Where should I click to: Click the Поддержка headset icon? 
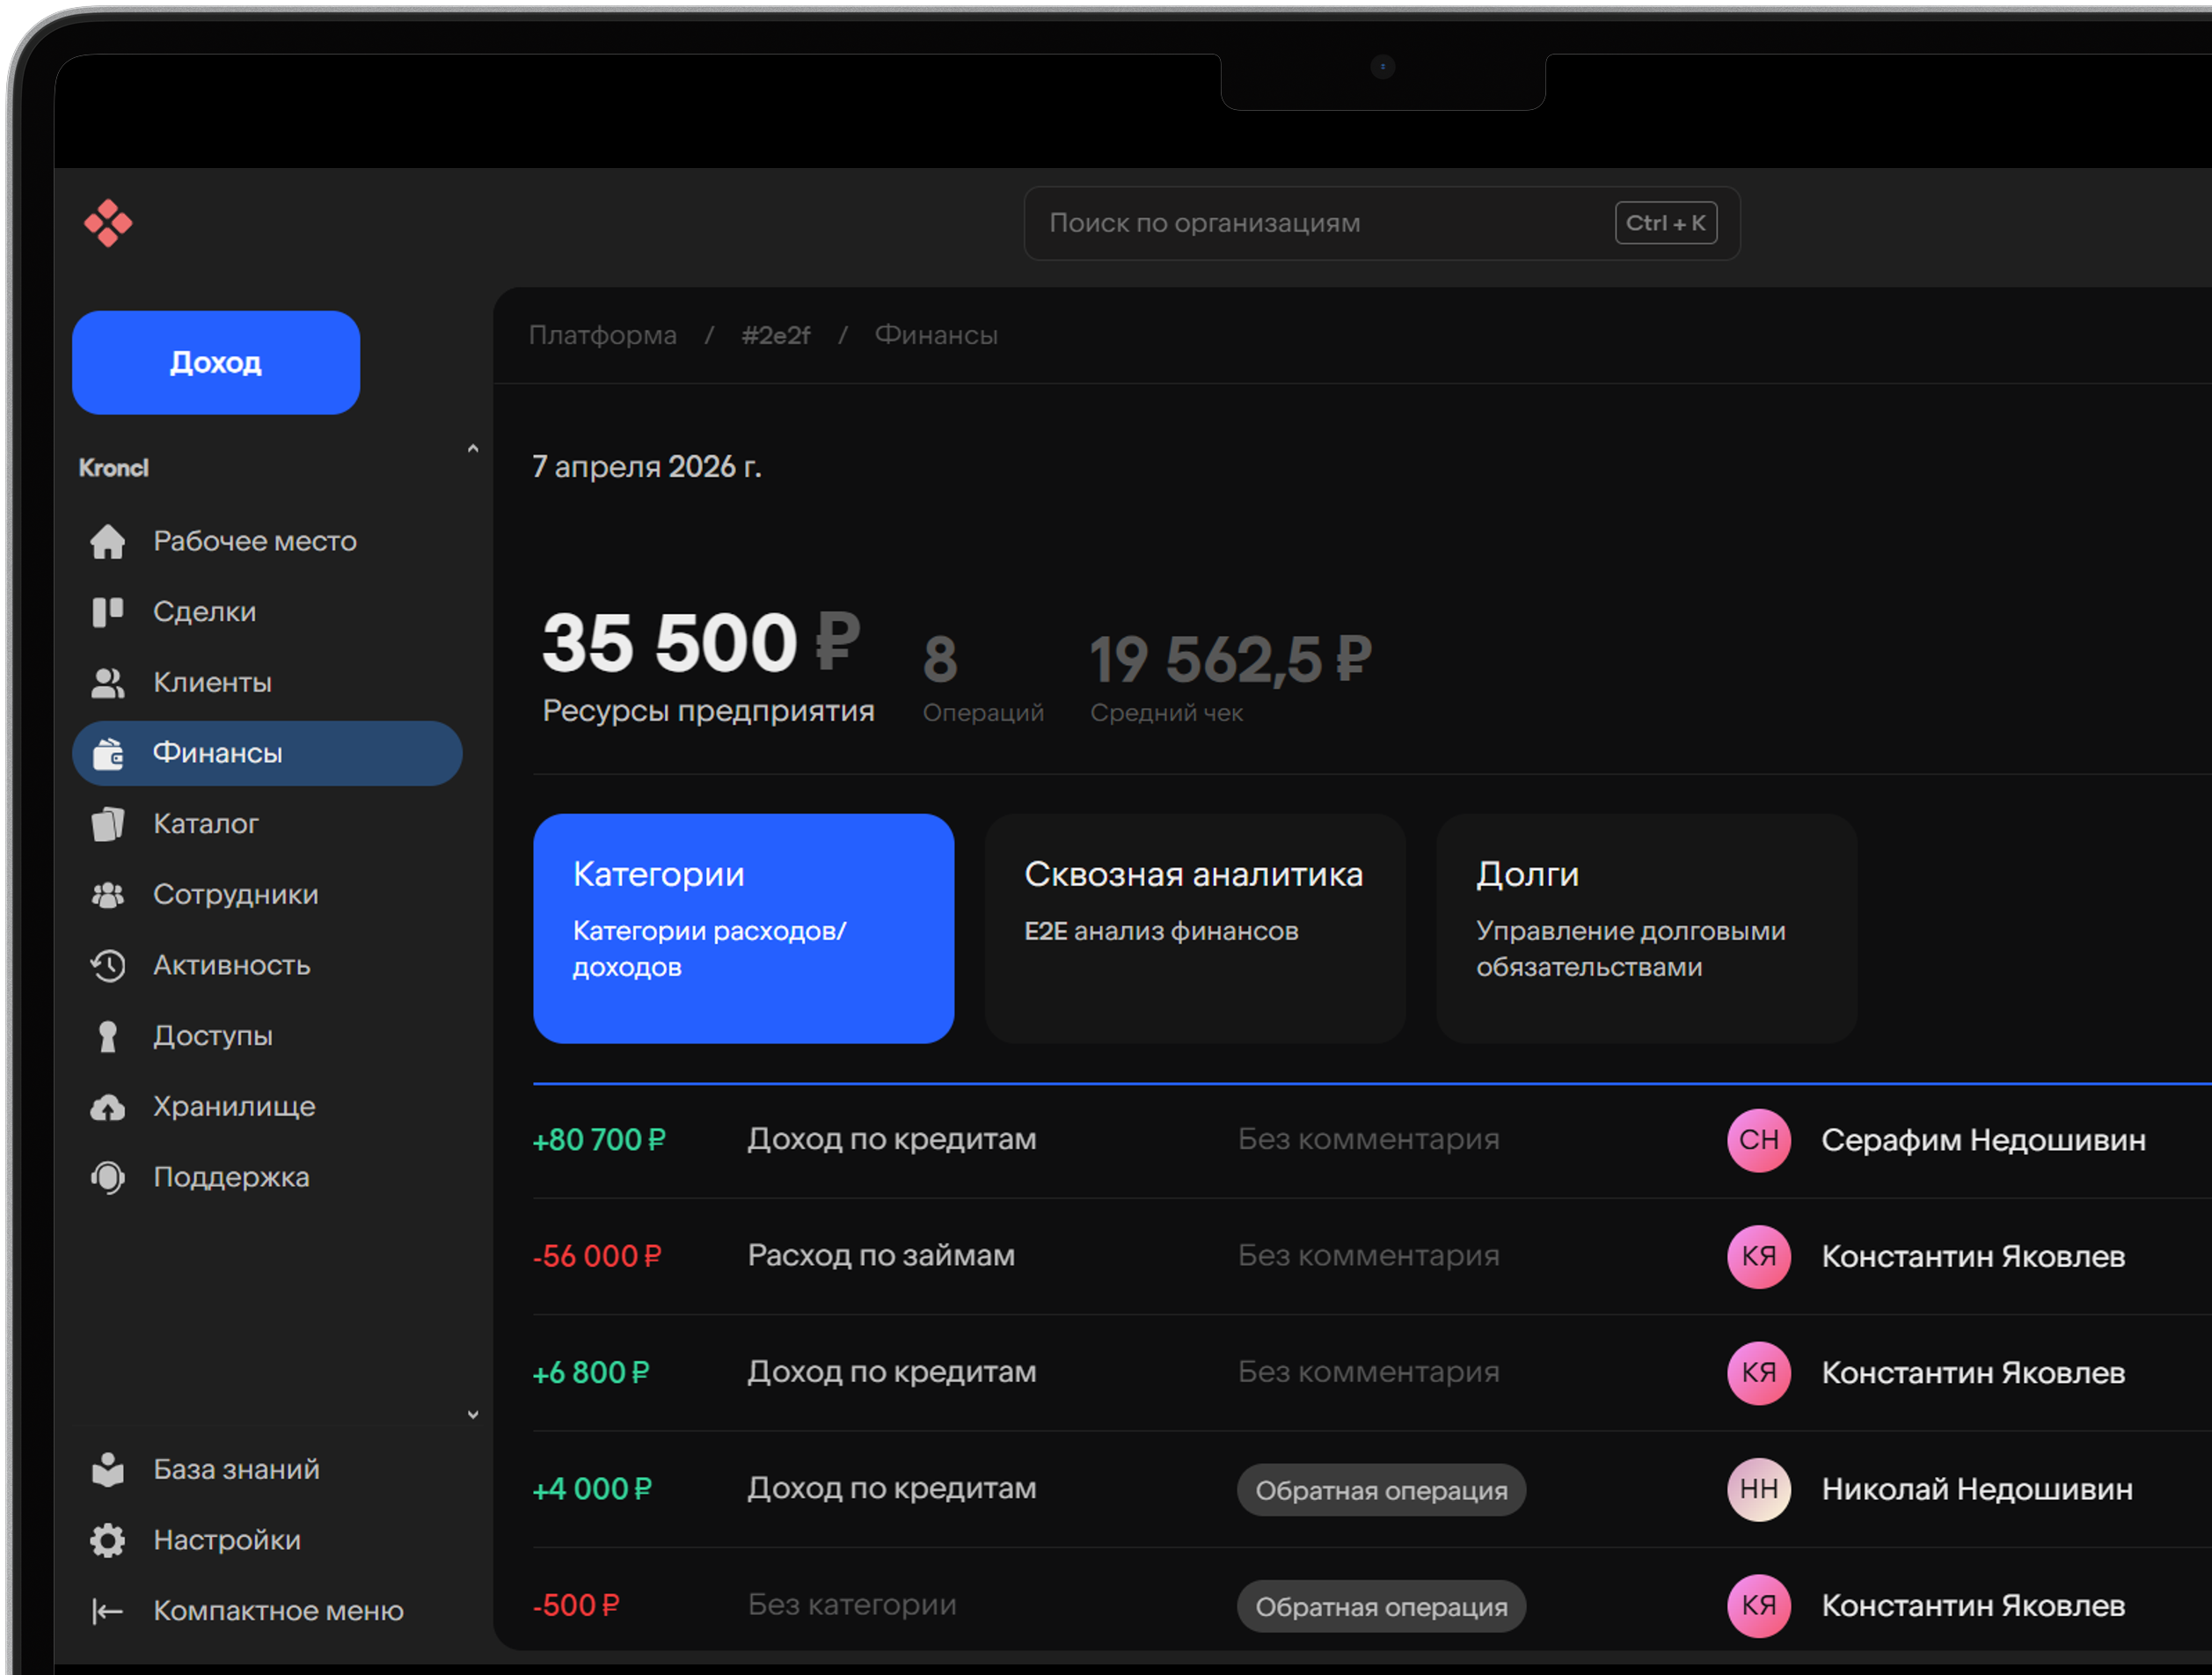click(108, 1177)
